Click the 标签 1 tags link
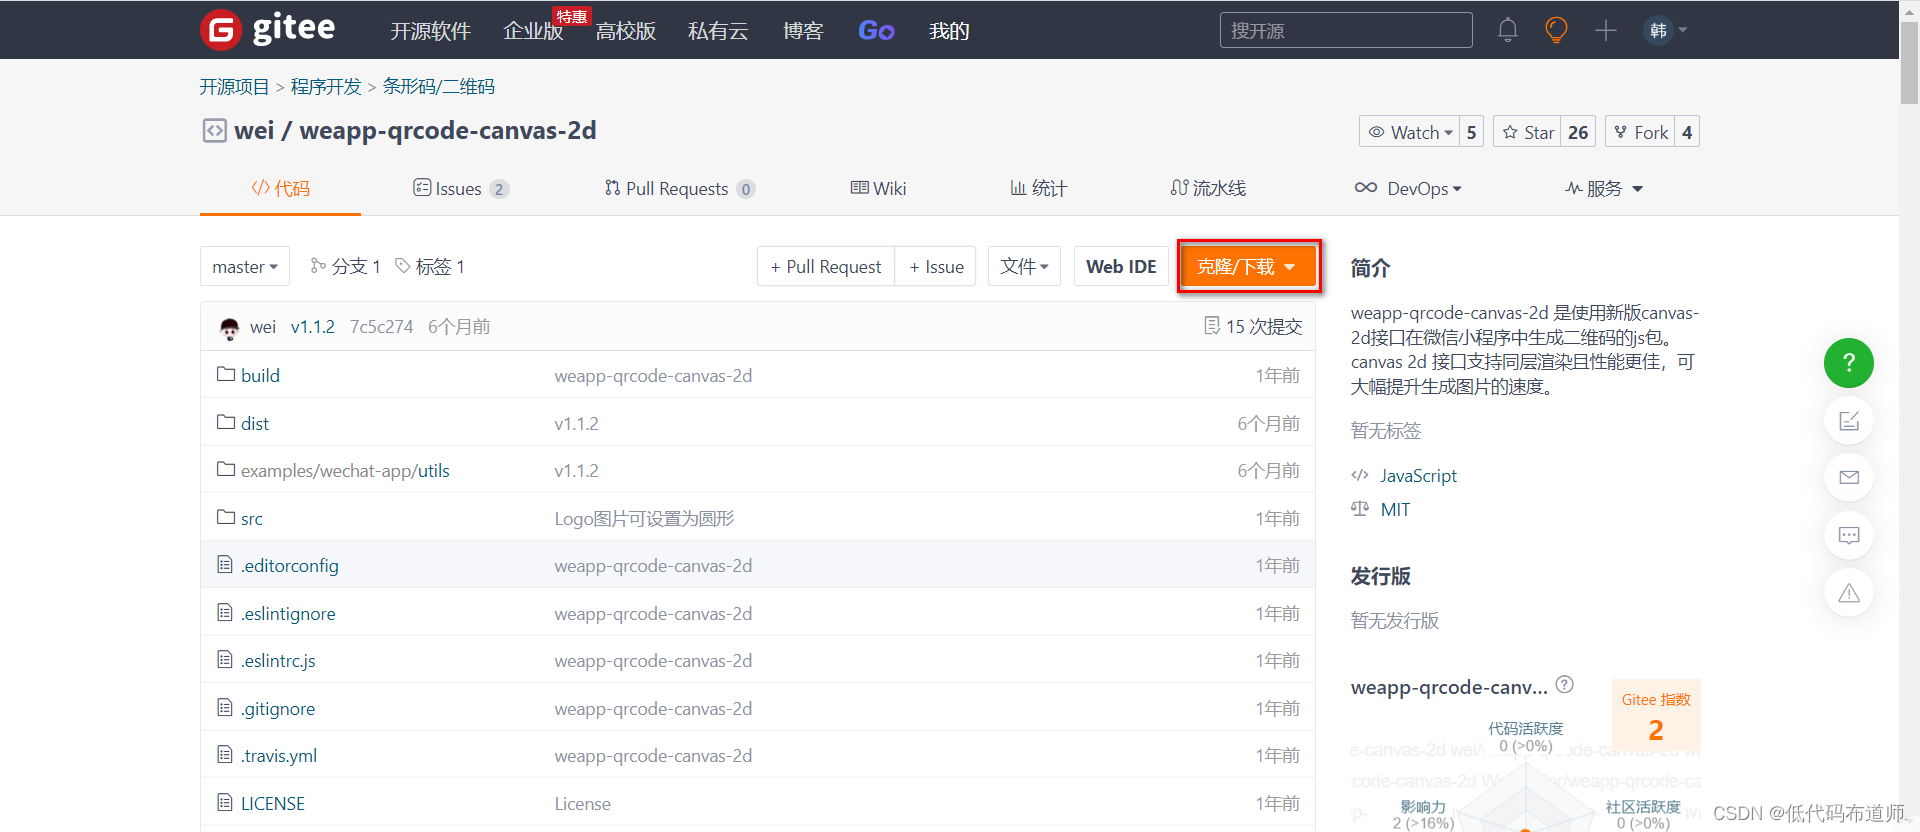This screenshot has width=1920, height=832. point(430,266)
